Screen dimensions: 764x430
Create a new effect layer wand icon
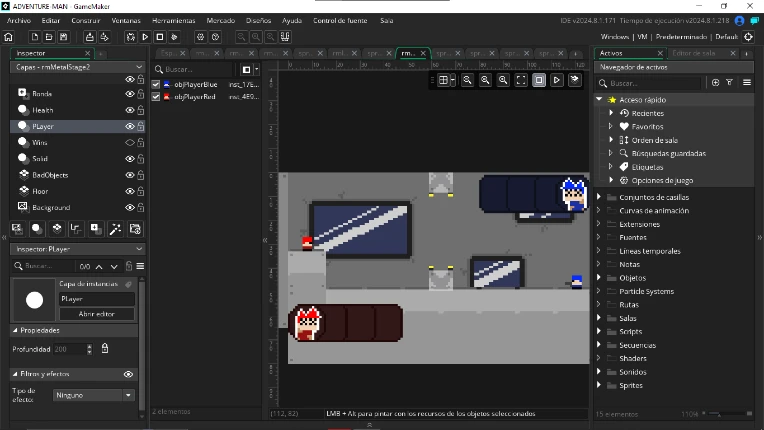point(115,229)
